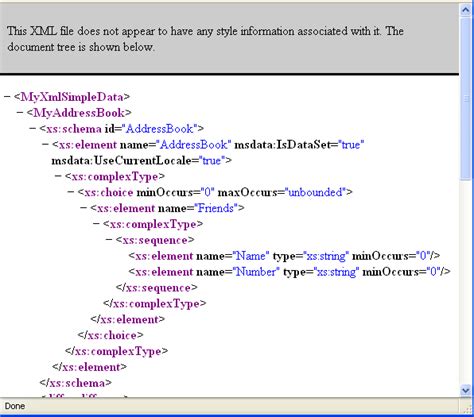Collapse the nested xs:complexType under Friends
The image size is (474, 417).
(x=96, y=224)
